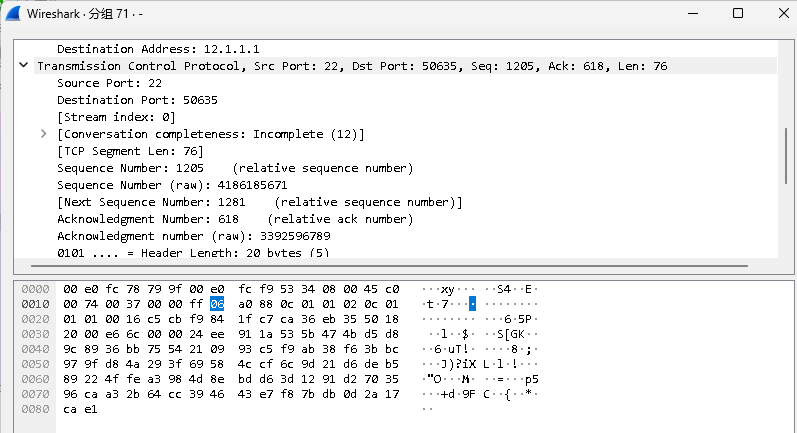Click hex byte e1 in row 0080
The height and width of the screenshot is (433, 797).
point(91,409)
